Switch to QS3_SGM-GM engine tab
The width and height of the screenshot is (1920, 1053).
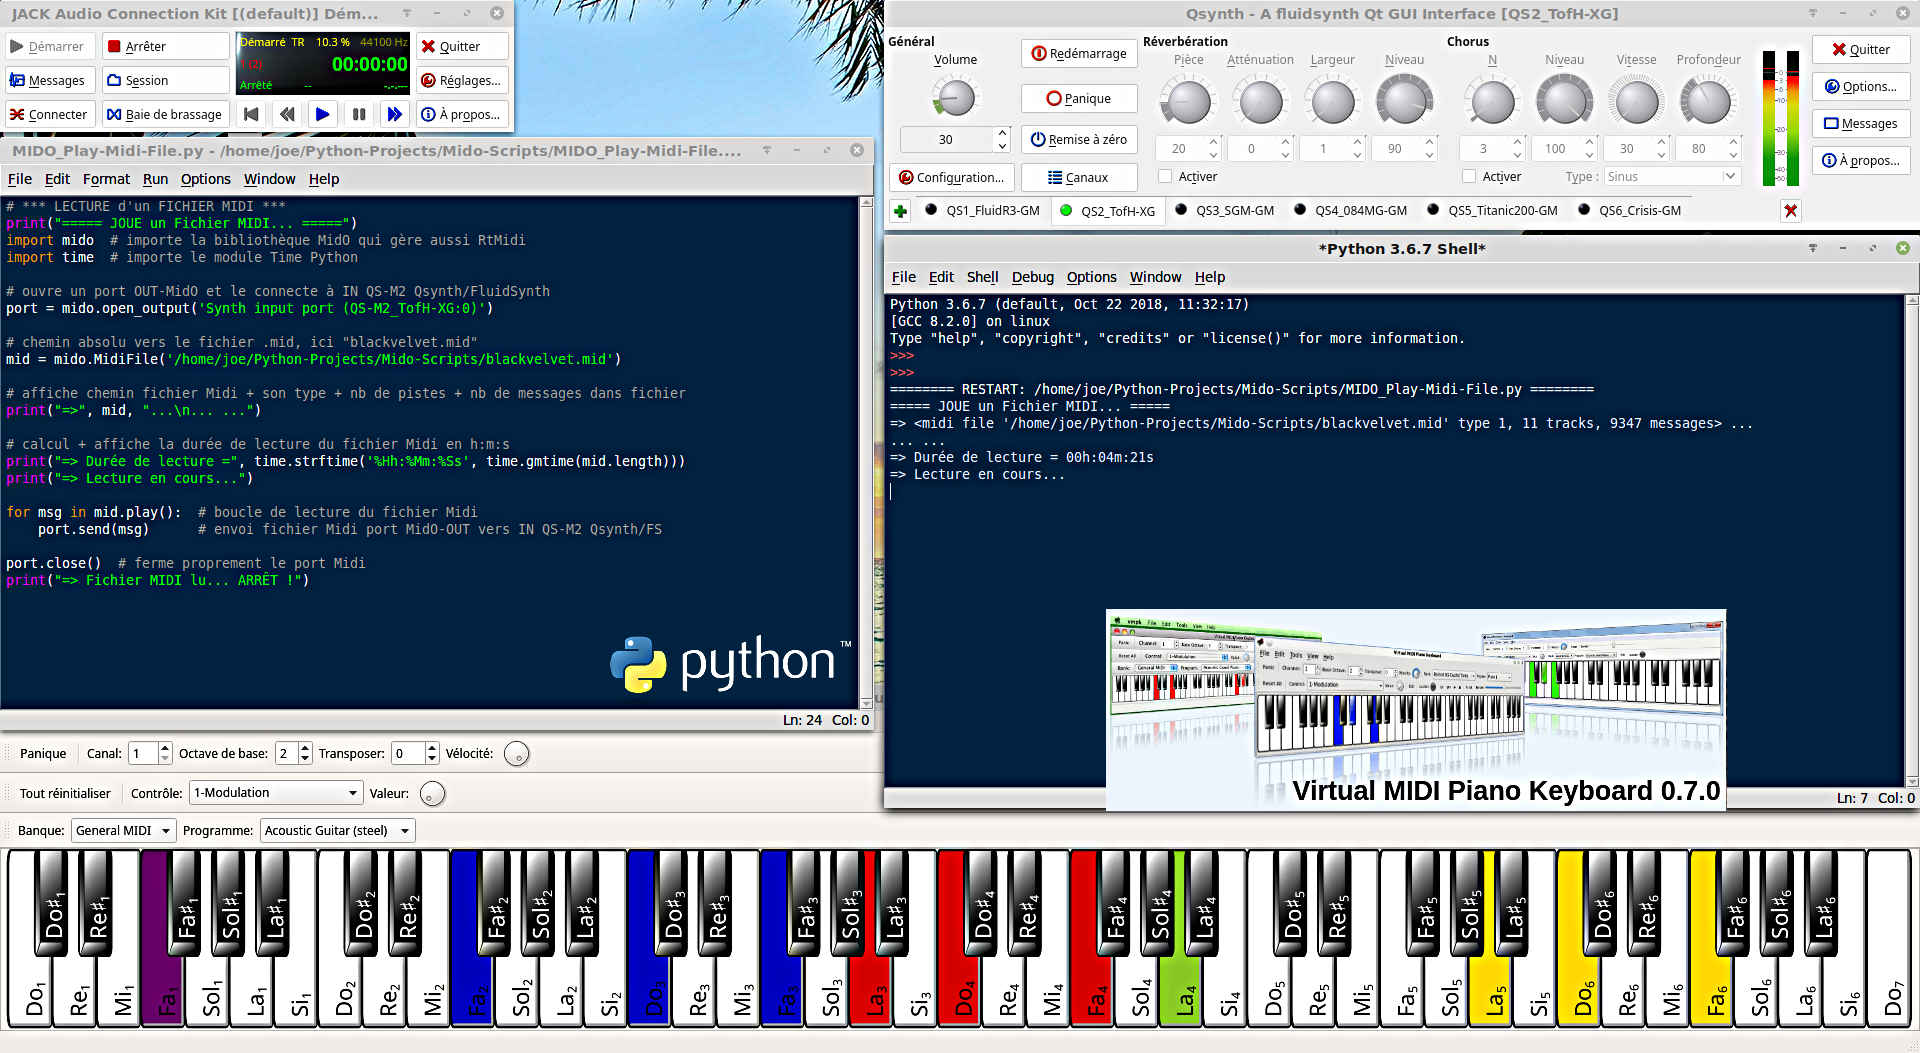click(1224, 210)
